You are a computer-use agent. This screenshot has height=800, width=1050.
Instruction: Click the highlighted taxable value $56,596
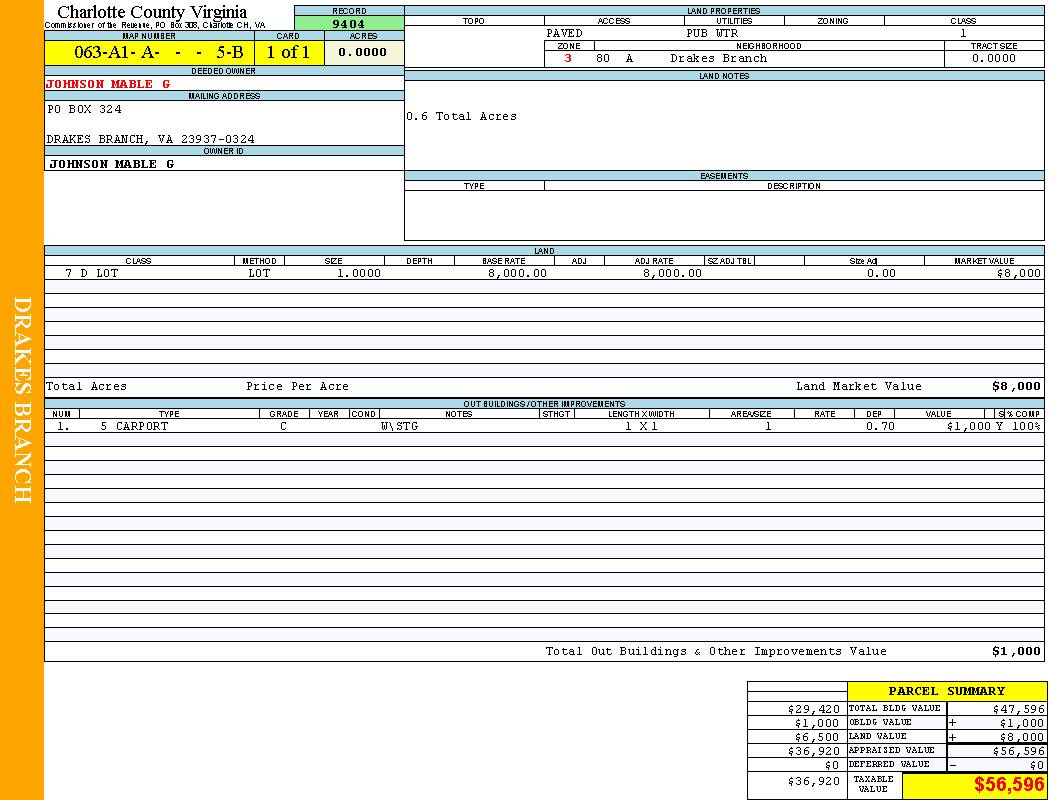pyautogui.click(x=1008, y=785)
